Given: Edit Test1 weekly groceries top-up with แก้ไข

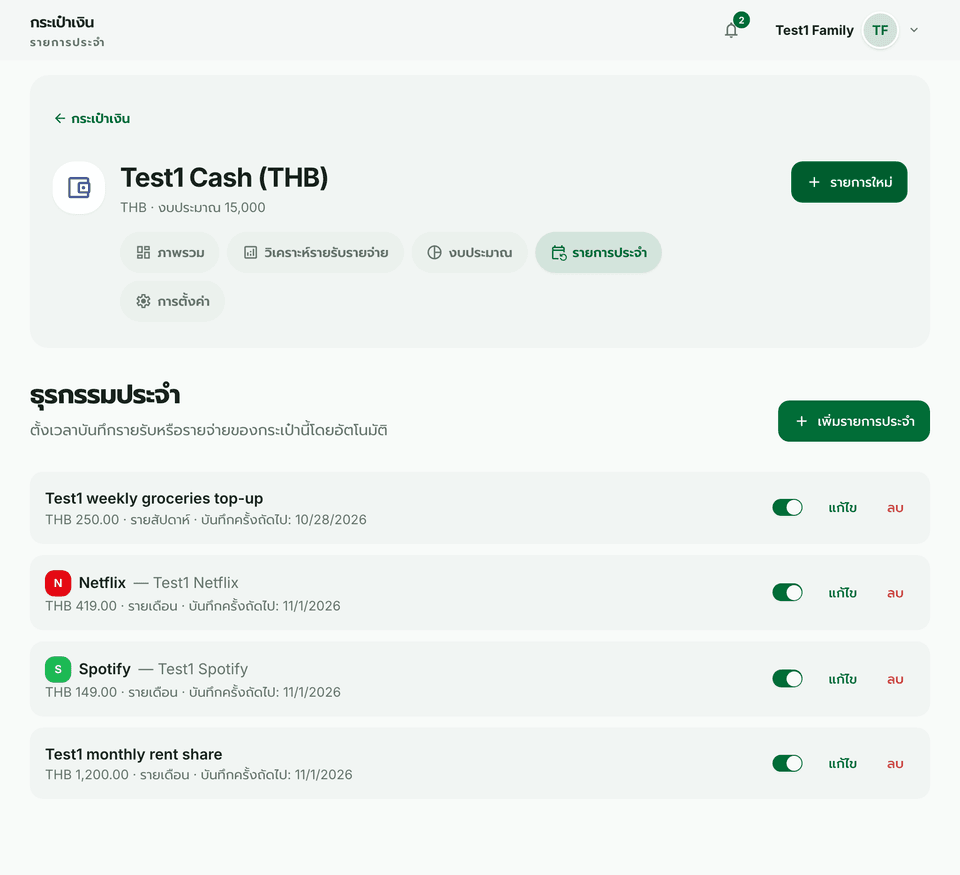Looking at the screenshot, I should pos(842,508).
